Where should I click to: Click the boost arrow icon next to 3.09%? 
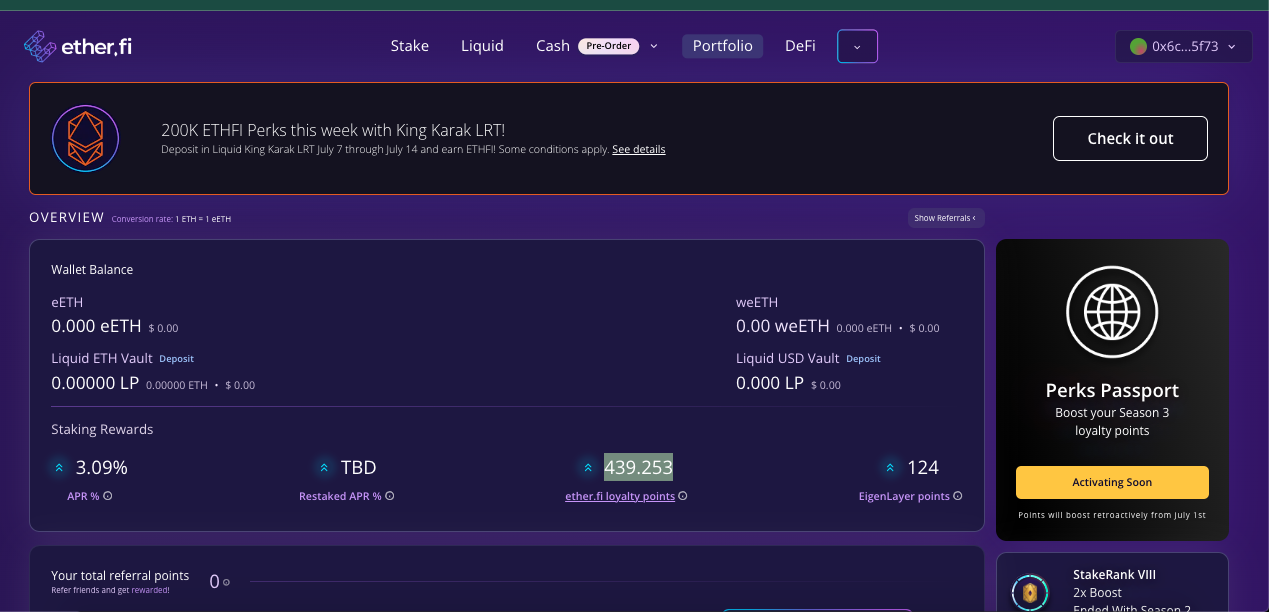coord(59,467)
